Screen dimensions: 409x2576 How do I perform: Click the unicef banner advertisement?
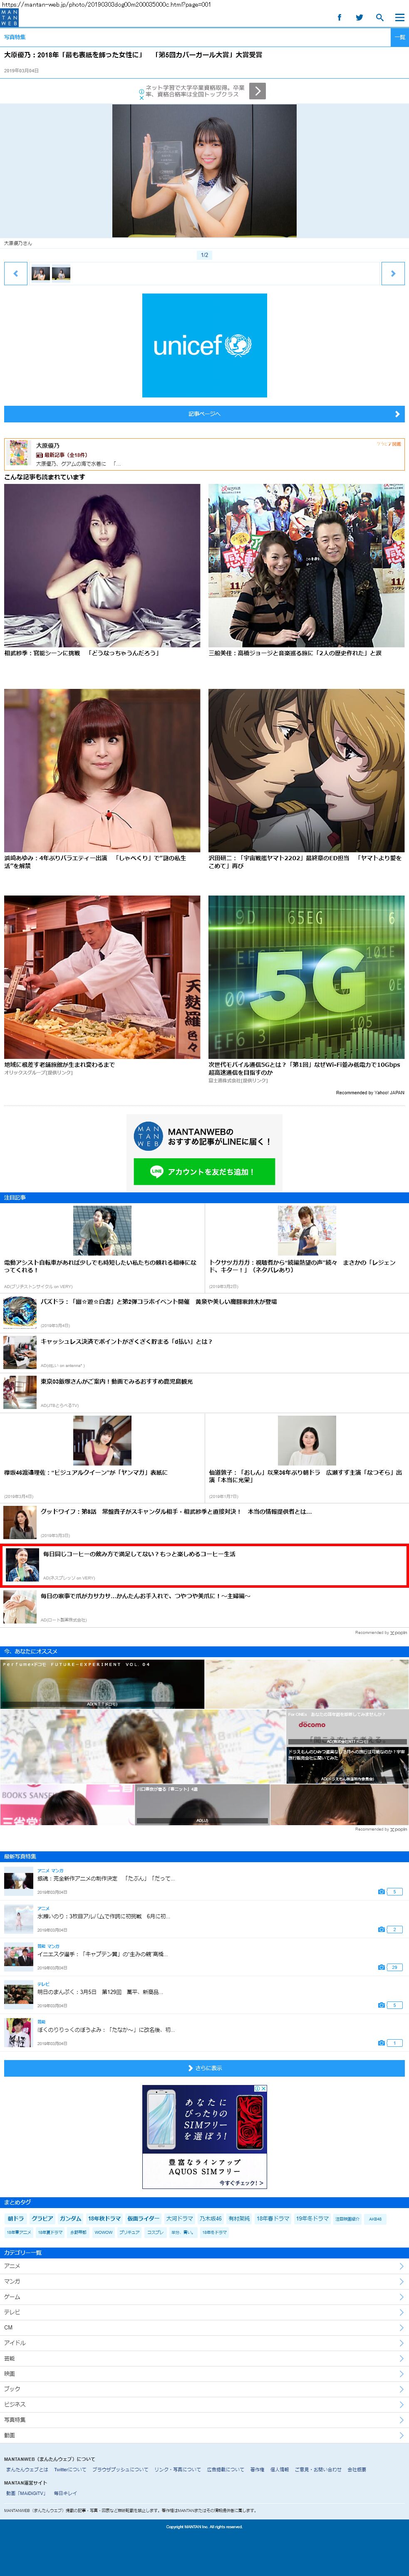point(204,345)
